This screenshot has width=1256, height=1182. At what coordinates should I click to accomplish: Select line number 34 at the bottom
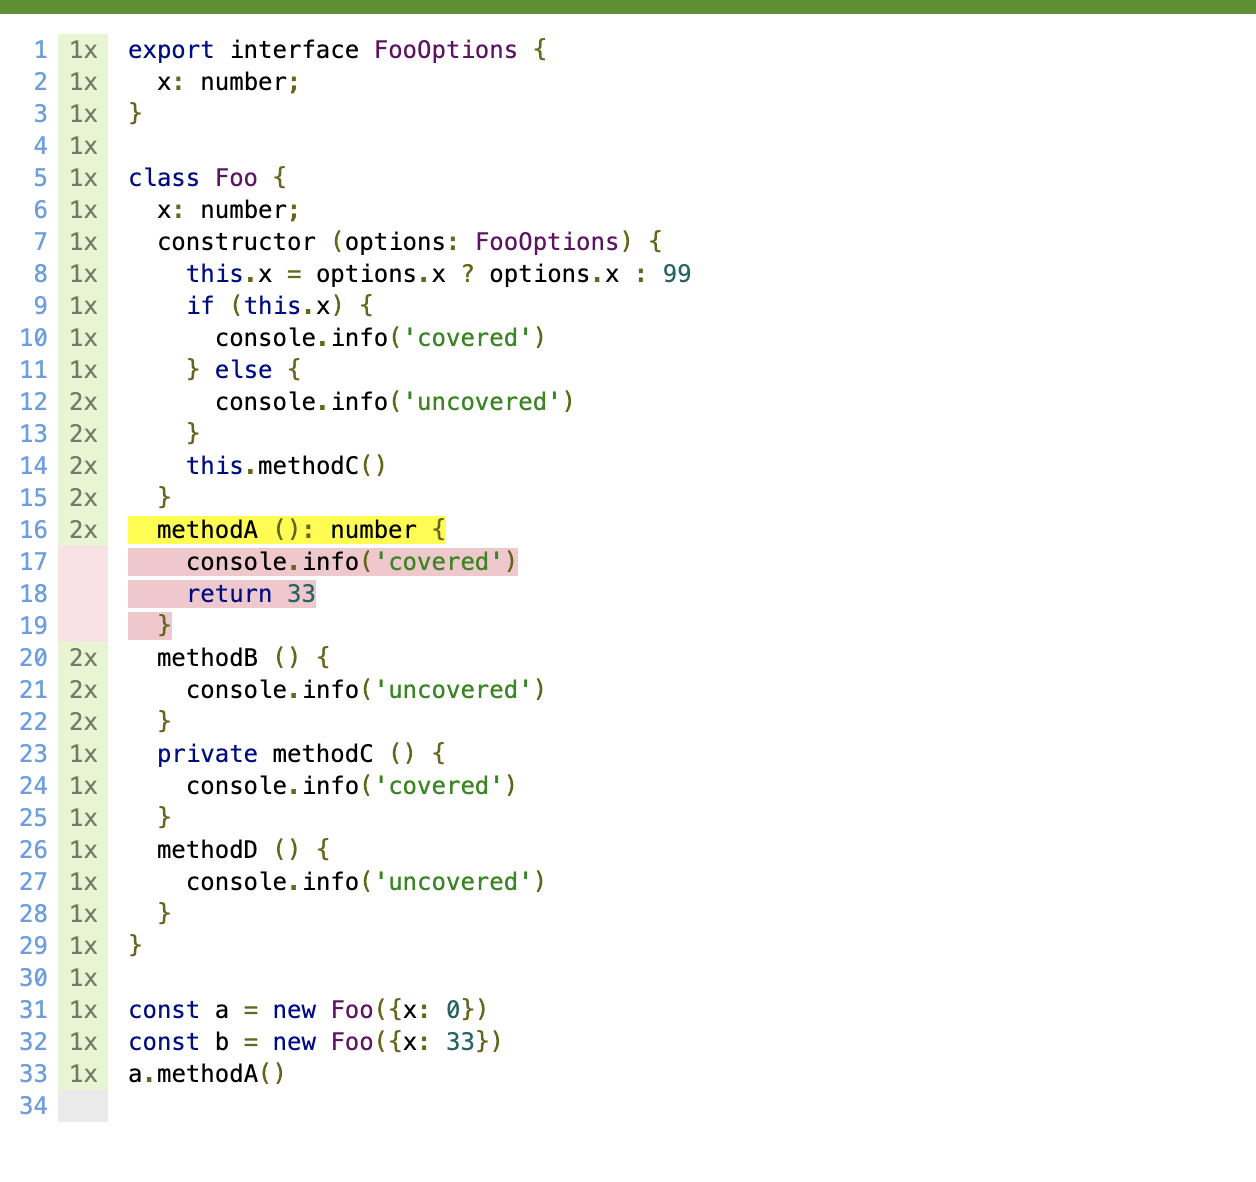click(33, 1106)
